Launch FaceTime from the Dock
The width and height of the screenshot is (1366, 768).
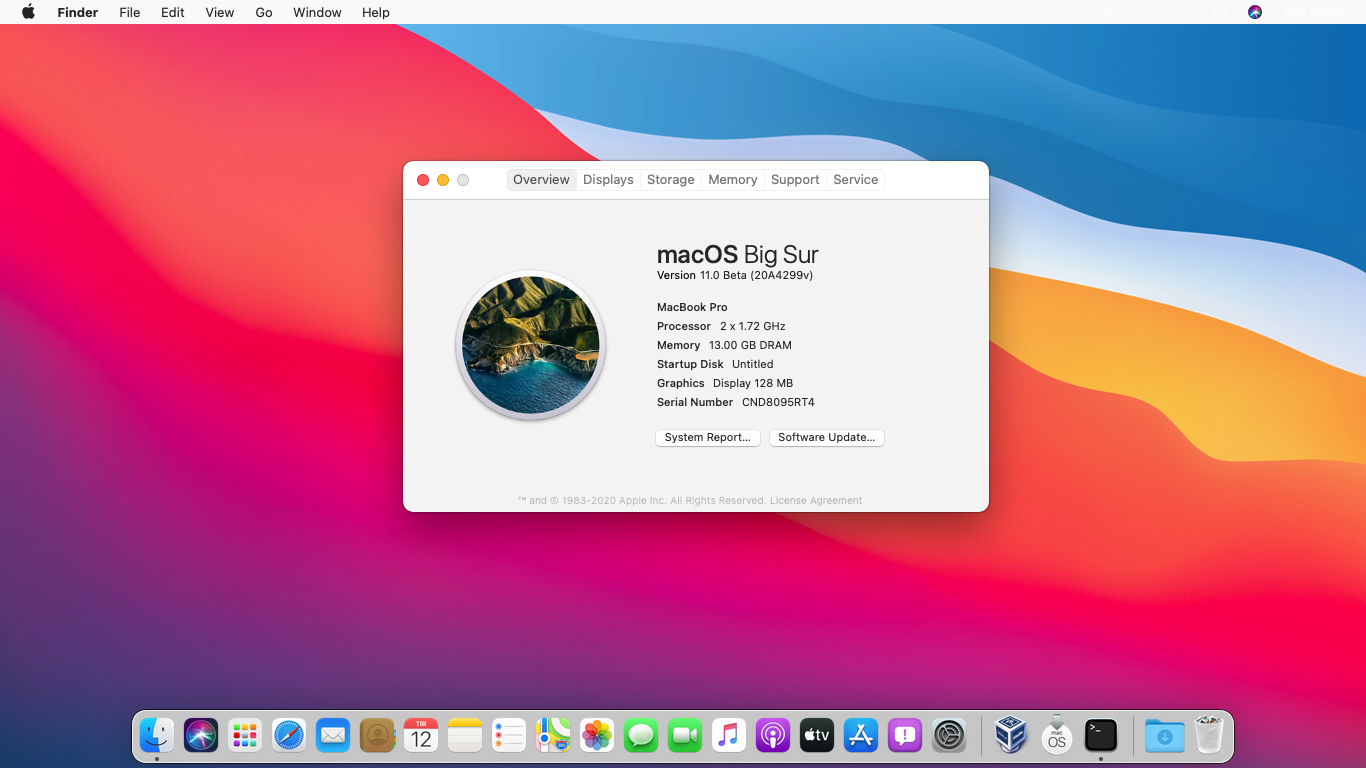coord(685,736)
